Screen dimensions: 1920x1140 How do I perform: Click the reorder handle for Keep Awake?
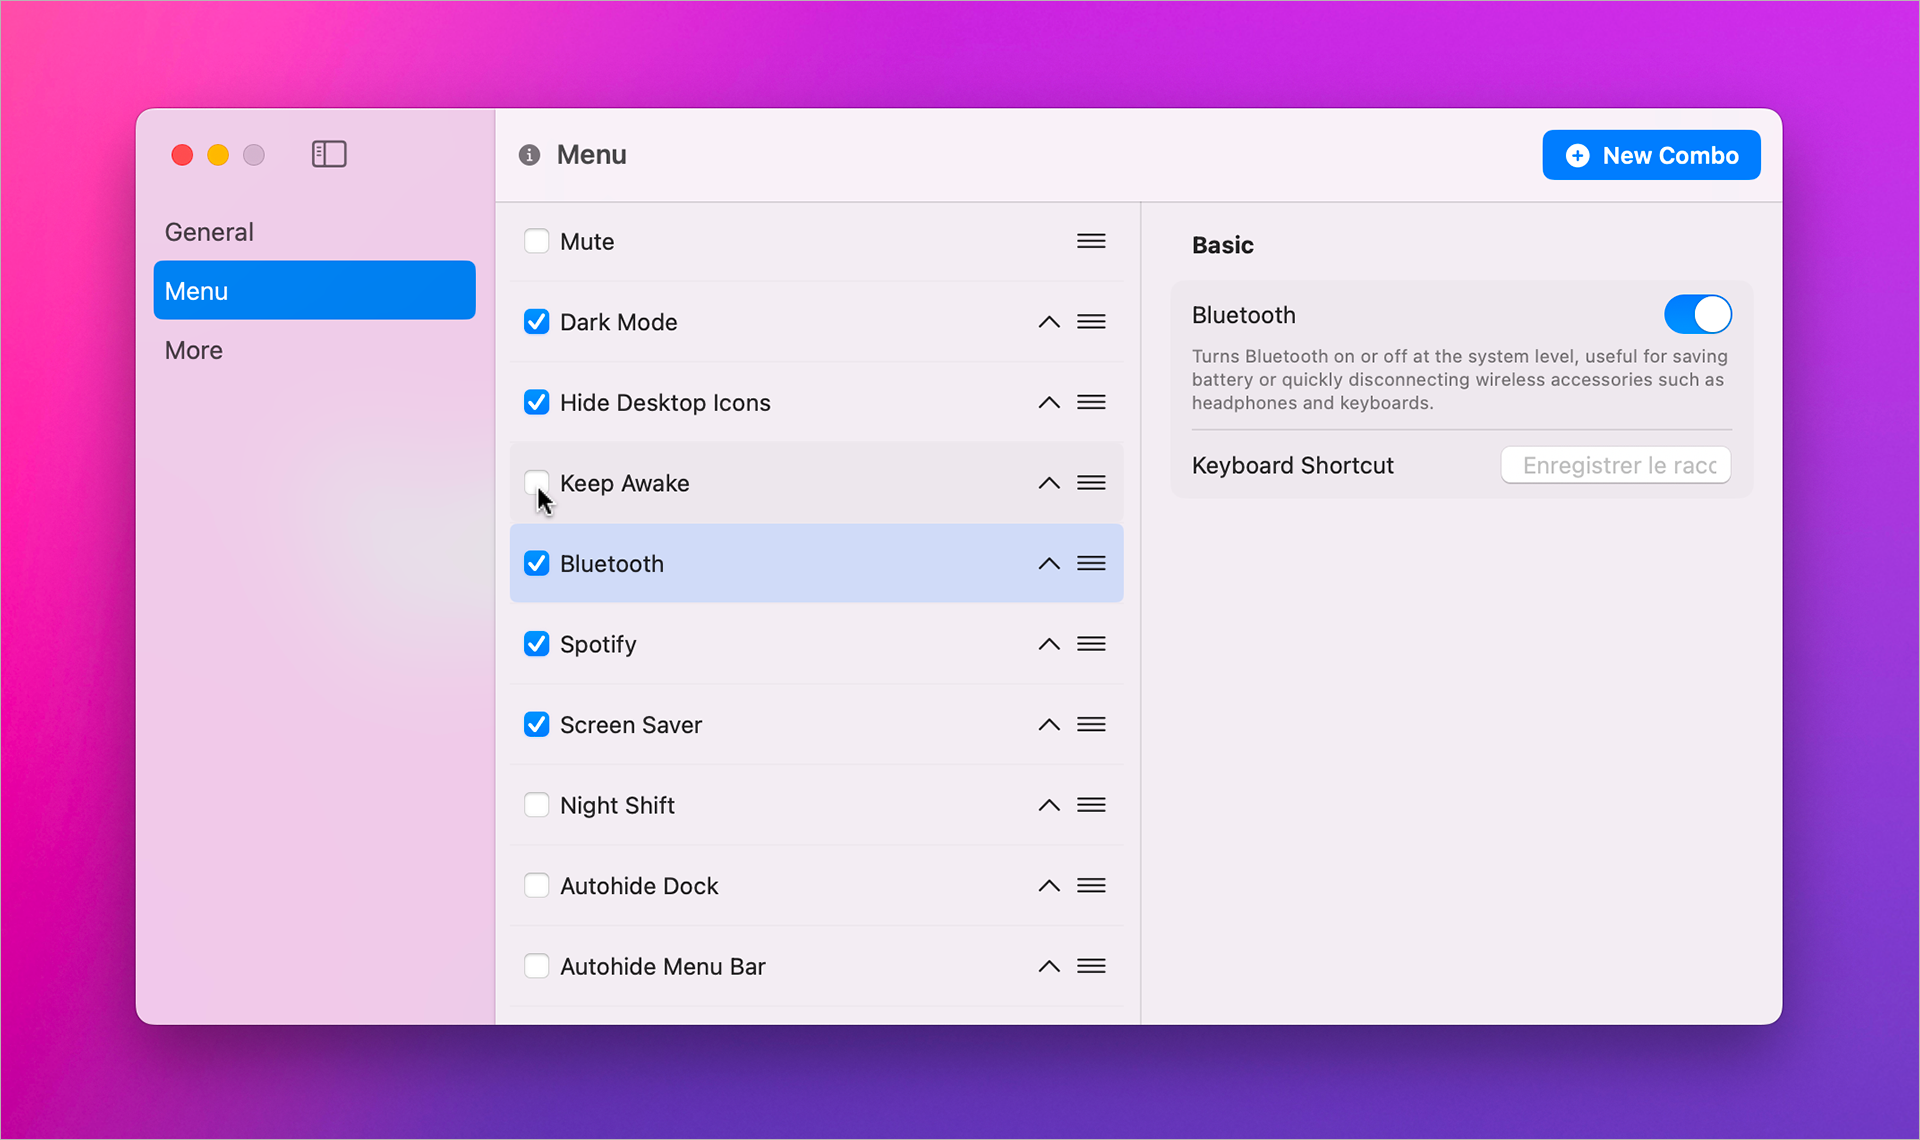pos(1091,483)
